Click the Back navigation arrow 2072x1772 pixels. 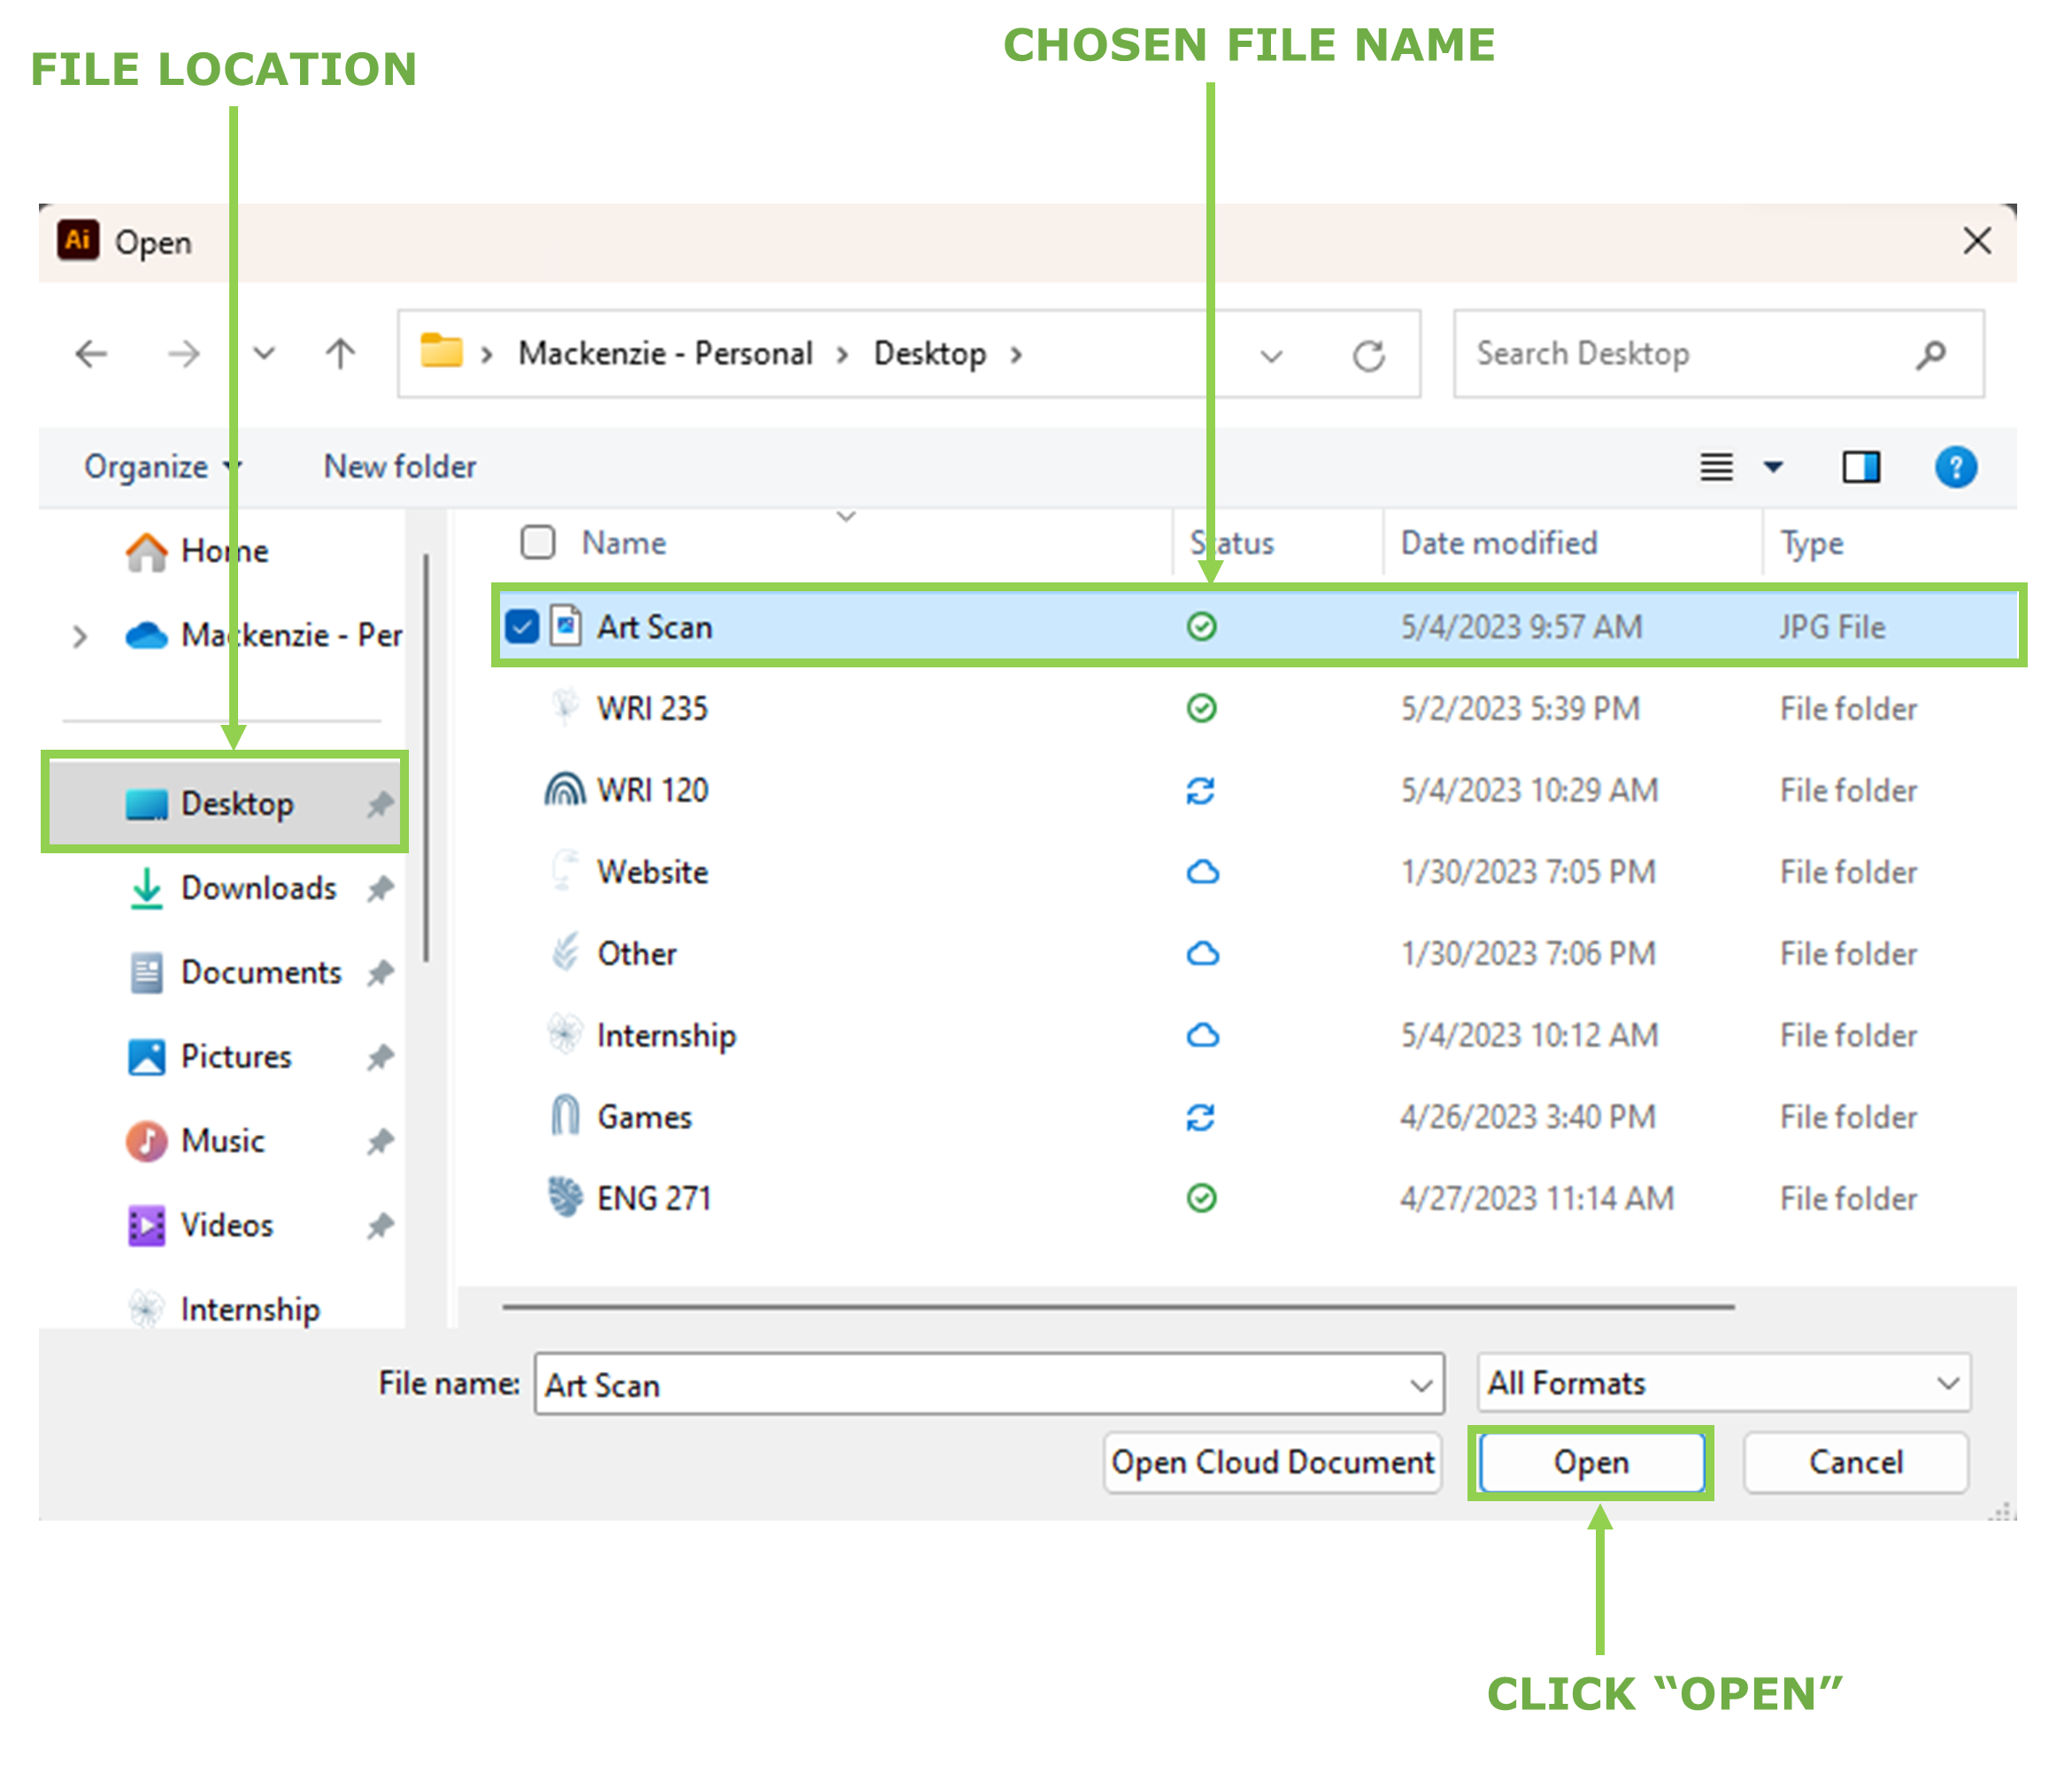coord(92,354)
